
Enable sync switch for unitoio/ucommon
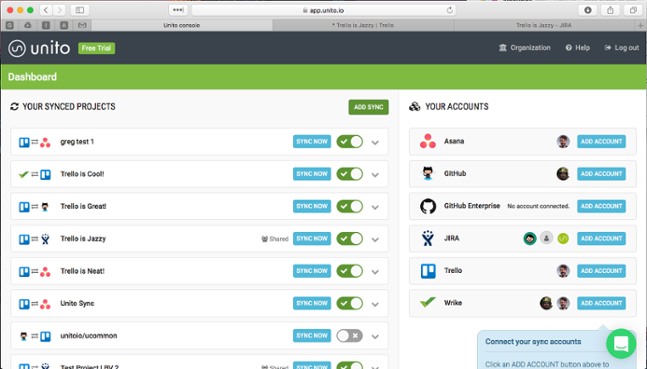[349, 336]
